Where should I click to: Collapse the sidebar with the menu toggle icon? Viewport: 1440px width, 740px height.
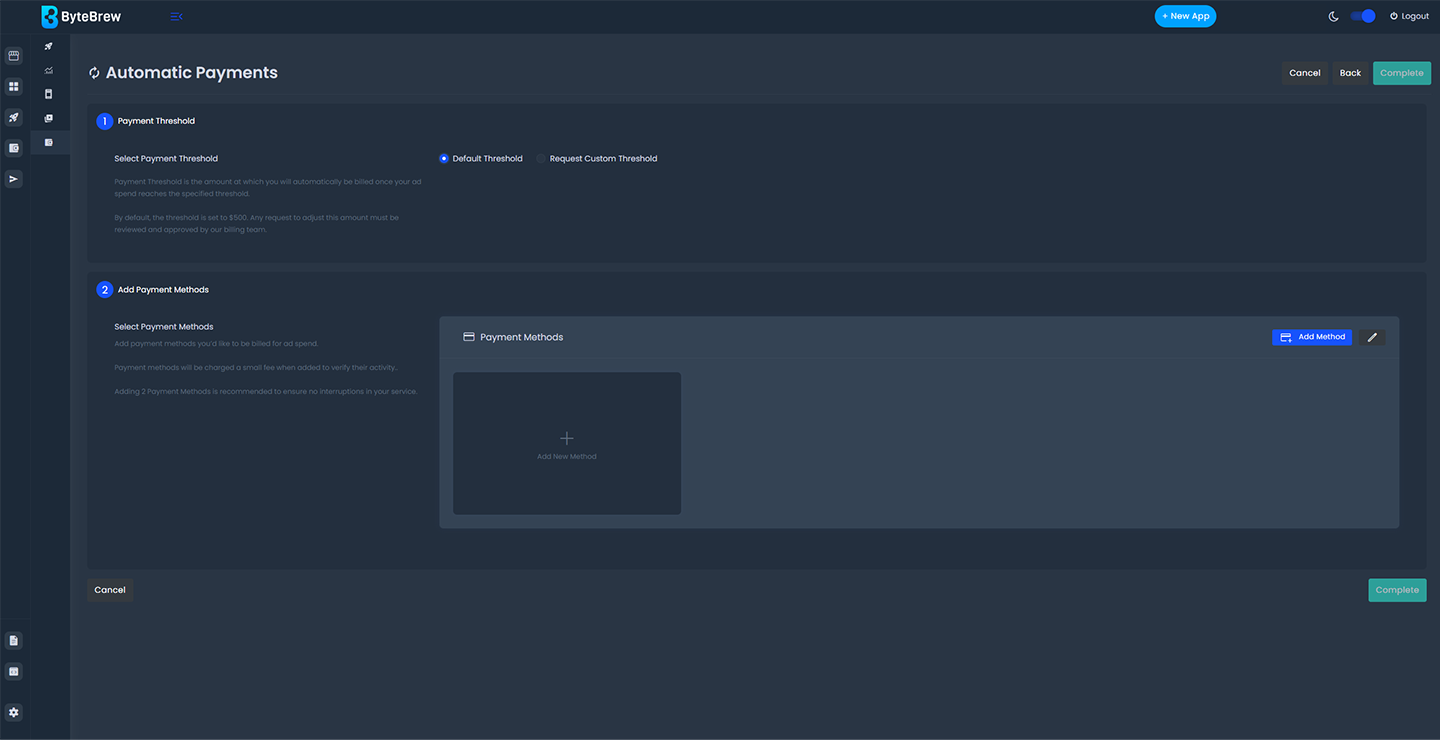[x=176, y=16]
